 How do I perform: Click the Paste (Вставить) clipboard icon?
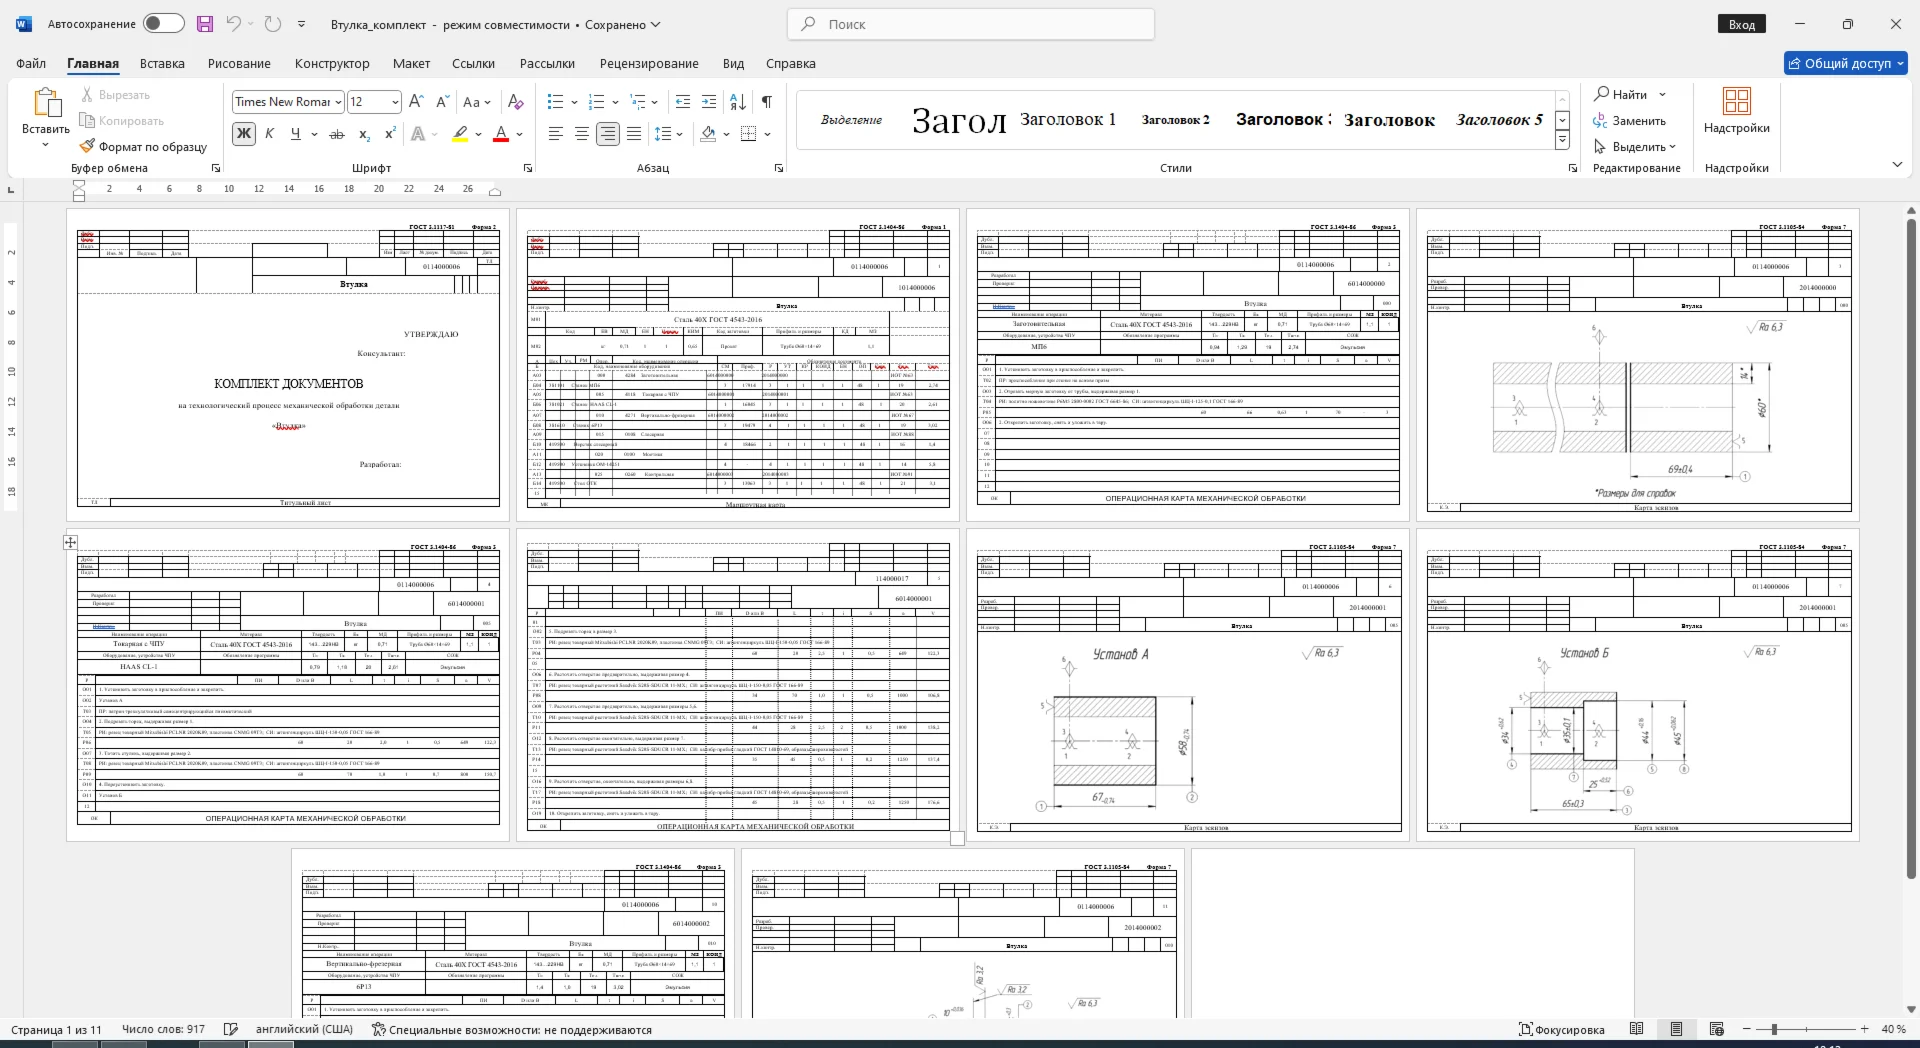(45, 104)
